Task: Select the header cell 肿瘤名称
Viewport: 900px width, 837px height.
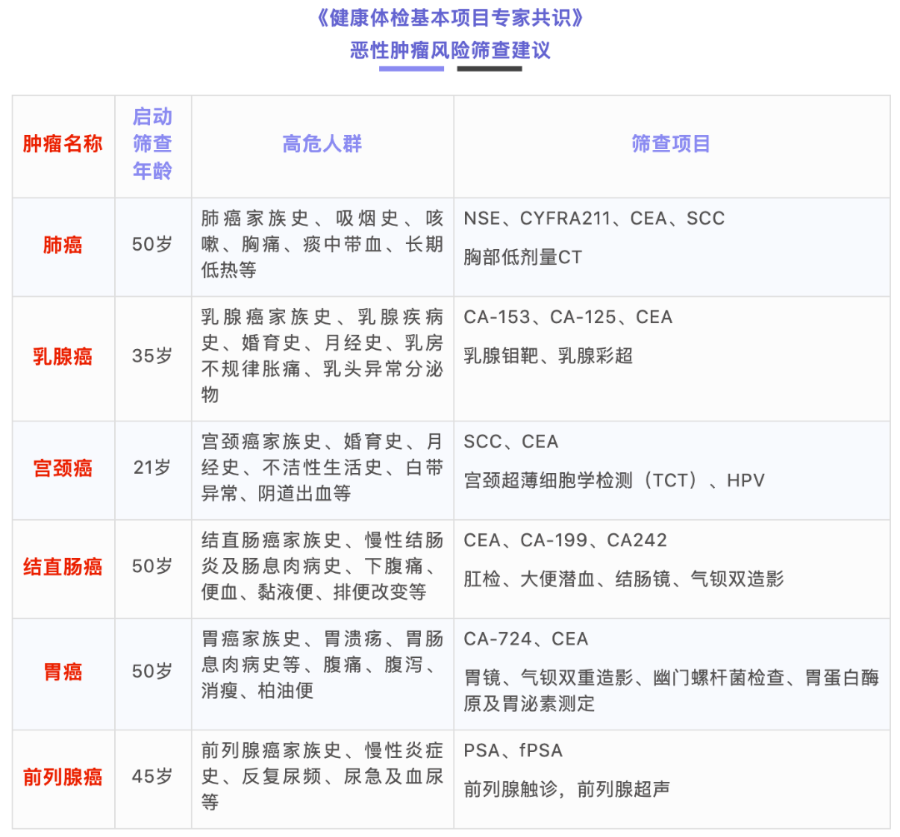Action: (63, 144)
